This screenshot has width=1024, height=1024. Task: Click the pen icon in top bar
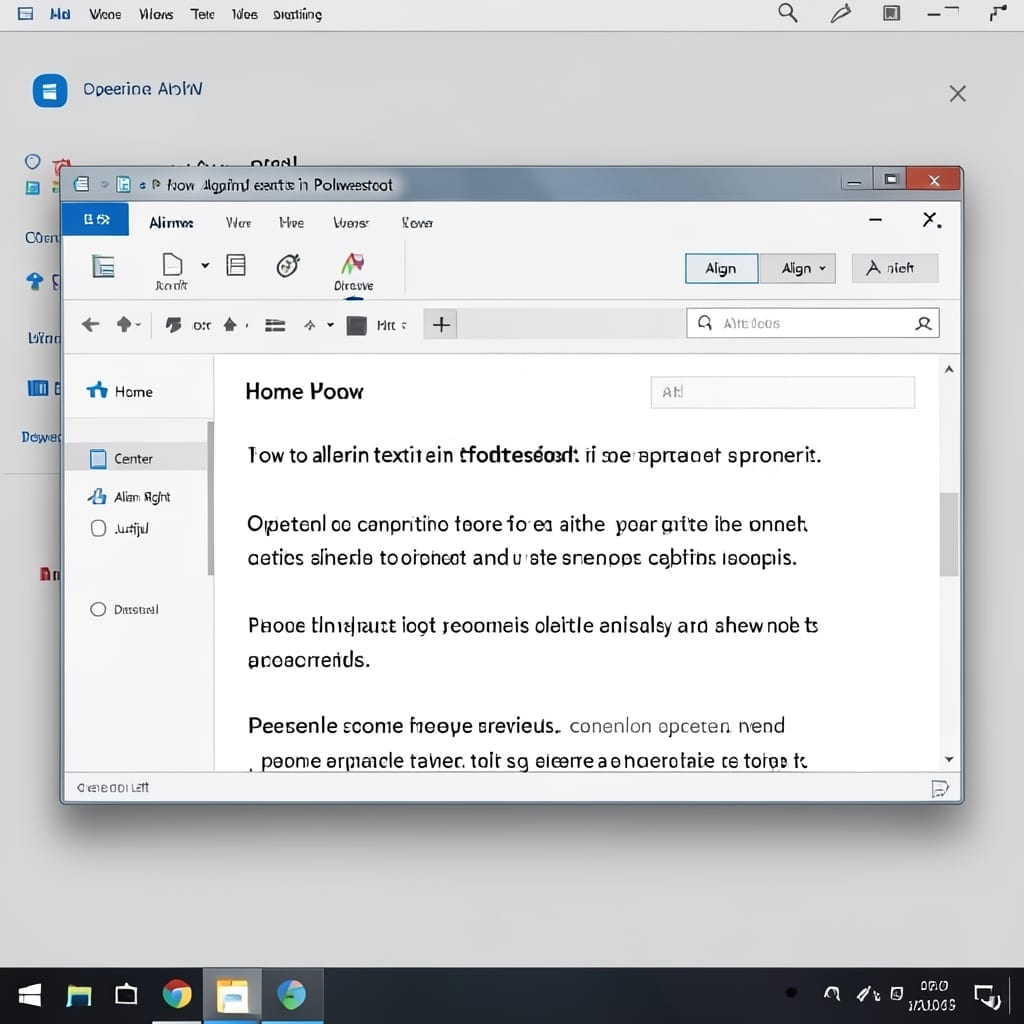[840, 13]
